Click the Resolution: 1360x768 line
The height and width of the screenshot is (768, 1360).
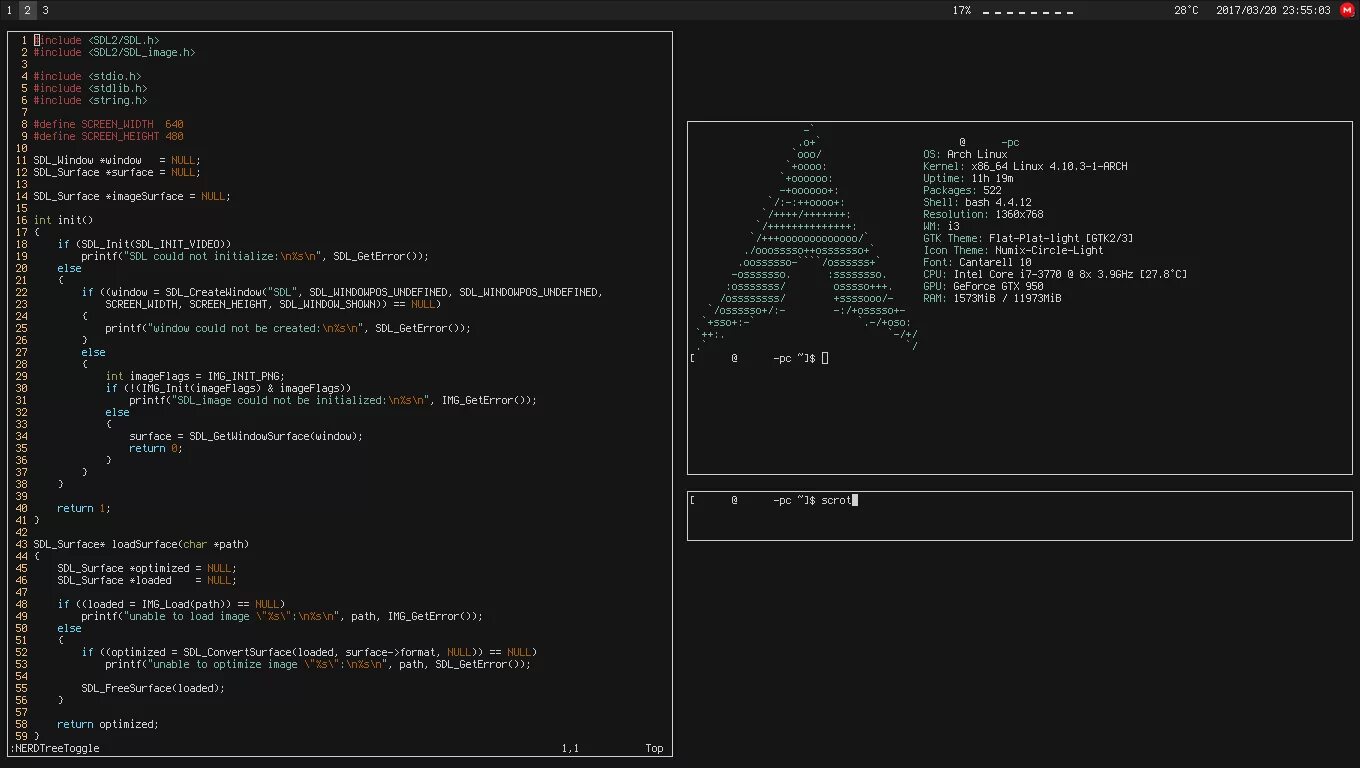click(x=983, y=214)
